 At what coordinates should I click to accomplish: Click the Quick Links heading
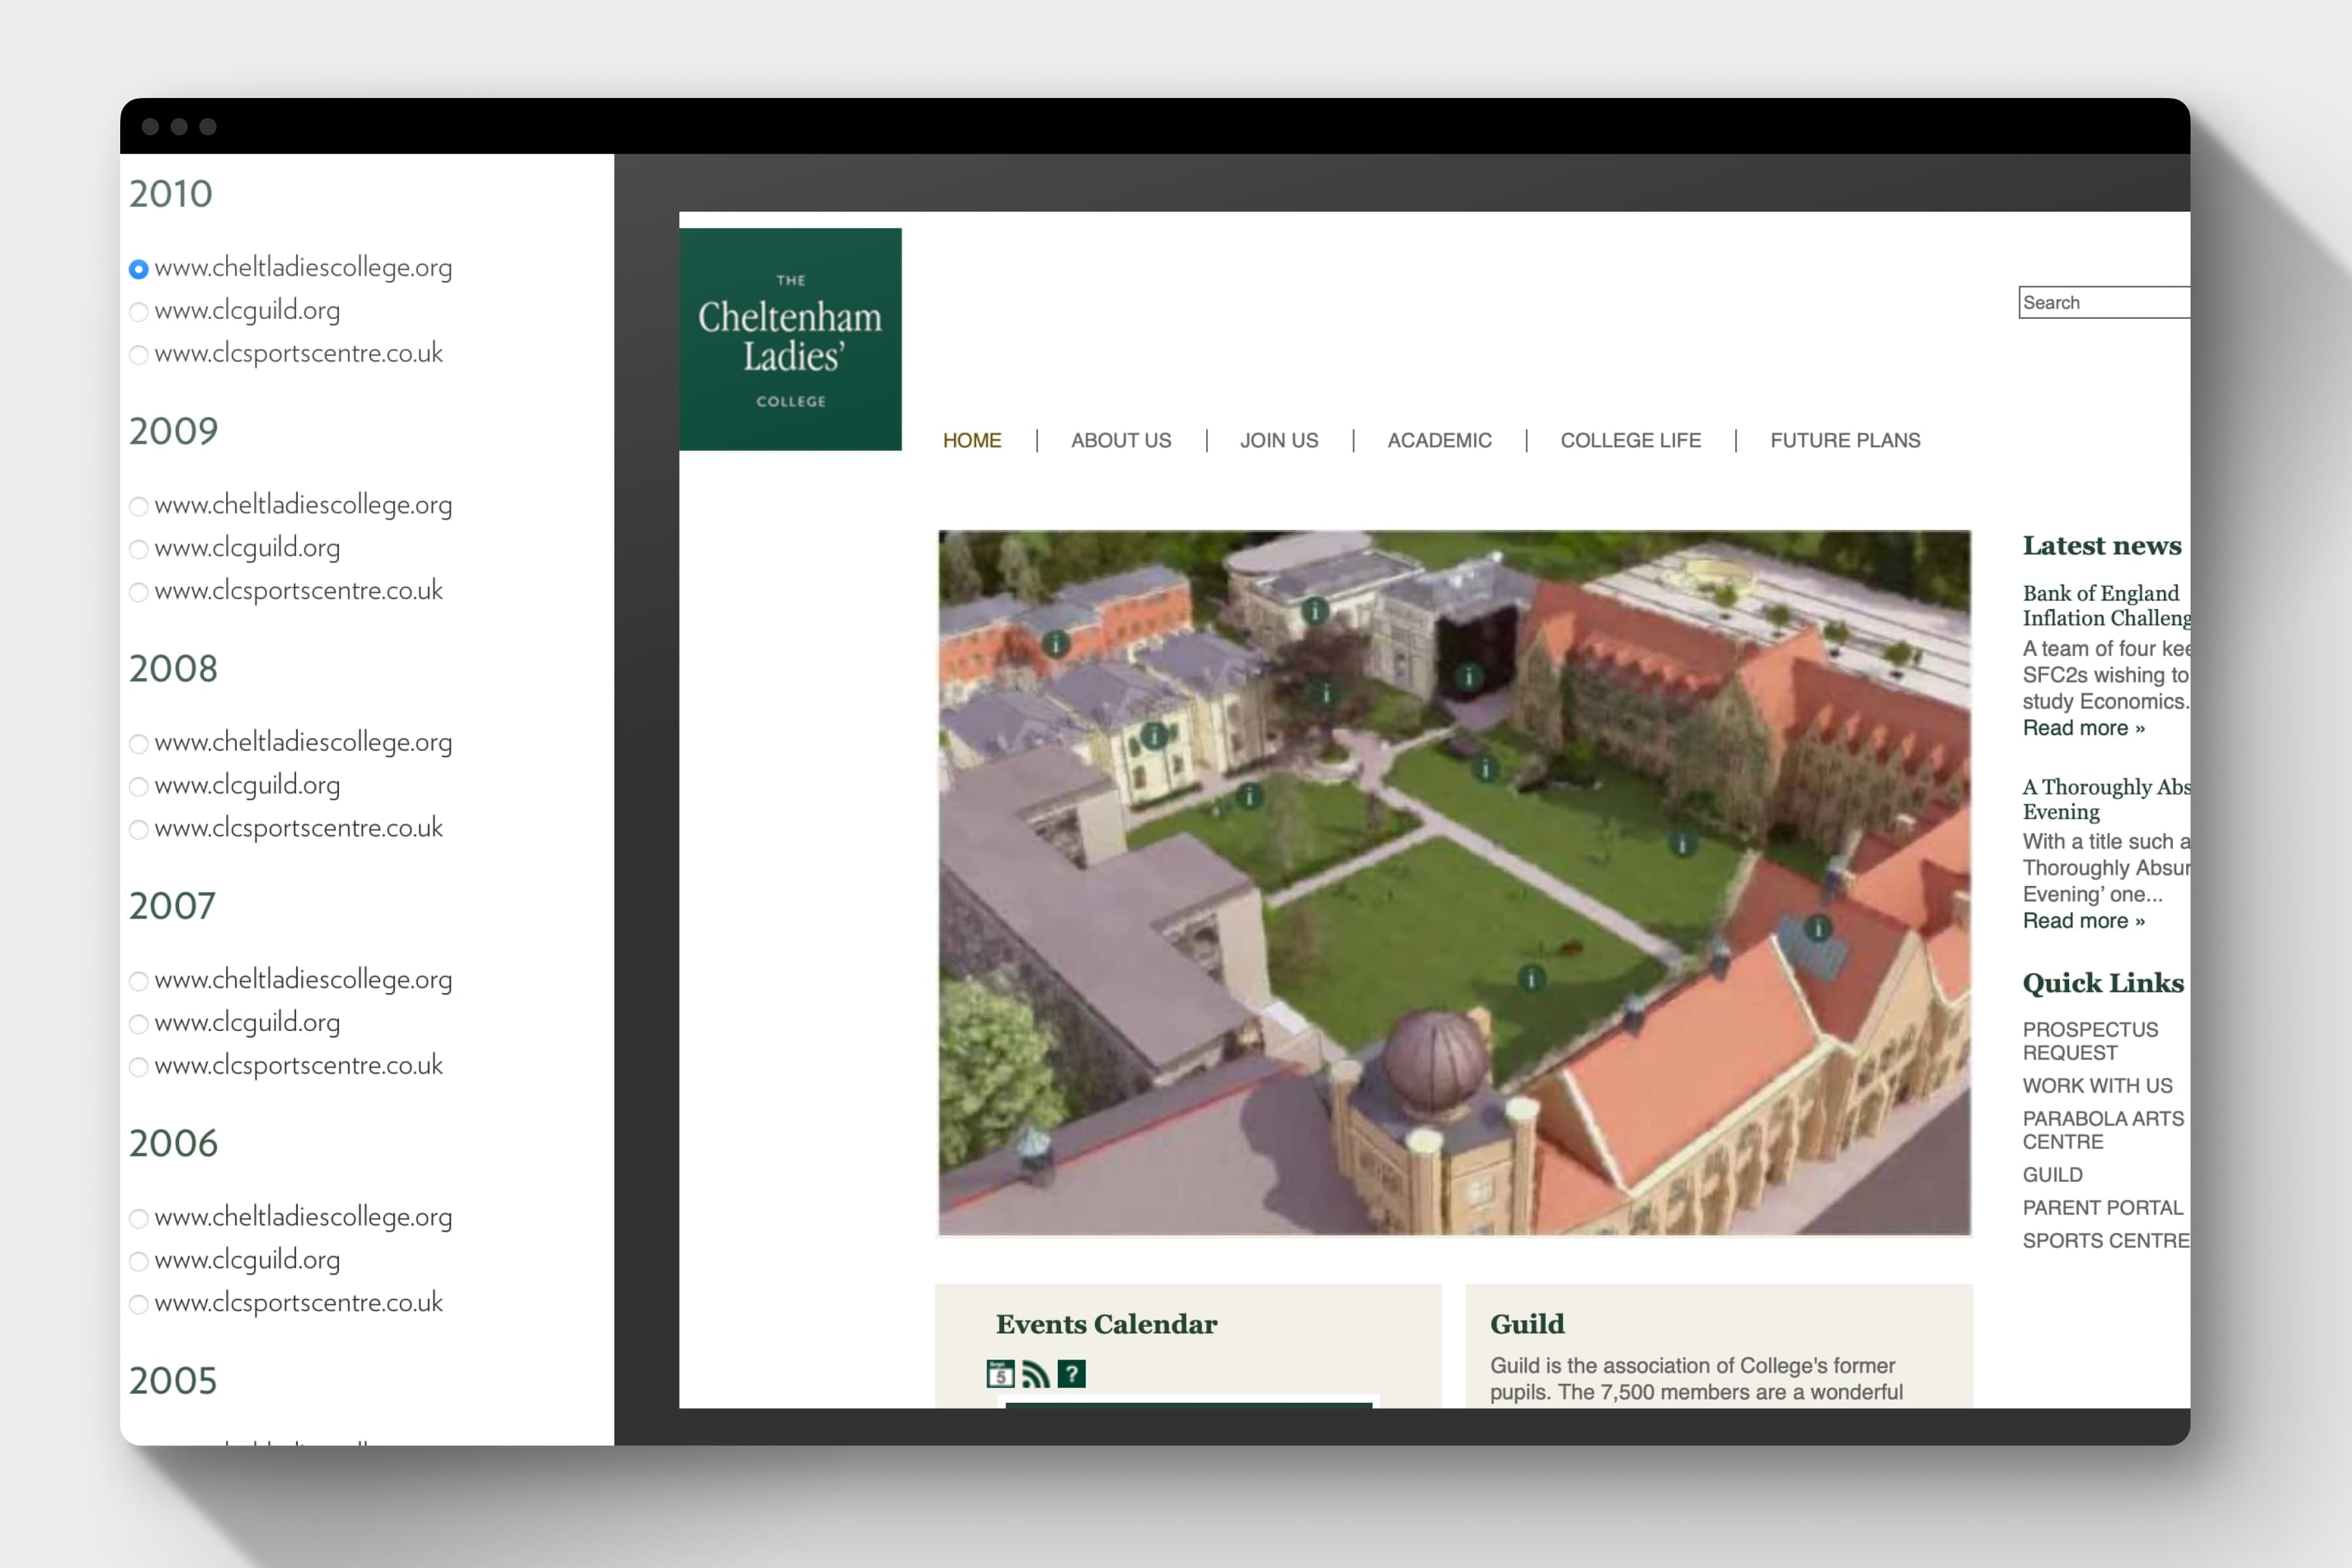[2103, 983]
